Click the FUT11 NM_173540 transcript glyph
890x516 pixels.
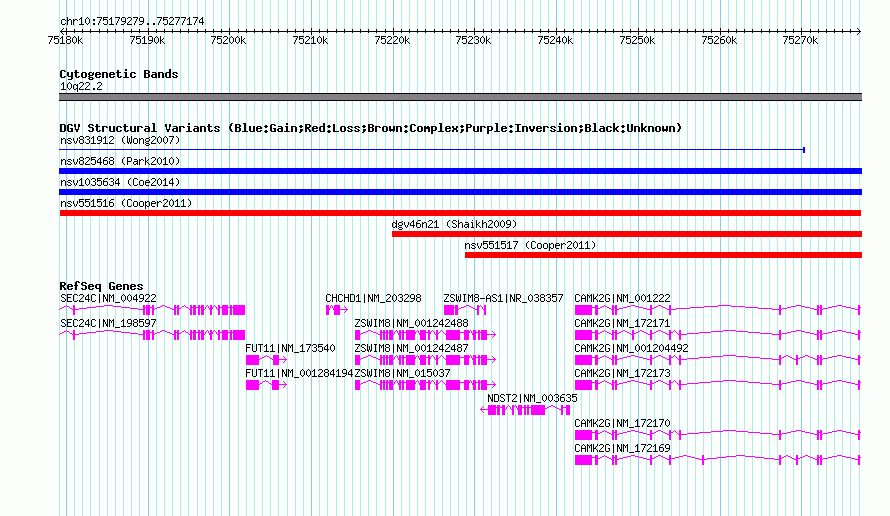[266, 360]
